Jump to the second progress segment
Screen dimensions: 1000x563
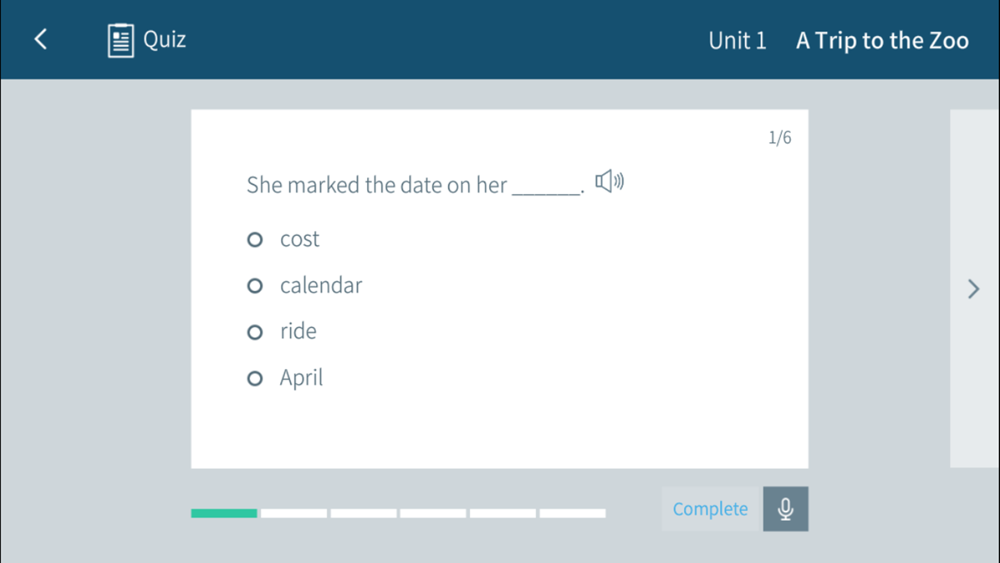[294, 513]
